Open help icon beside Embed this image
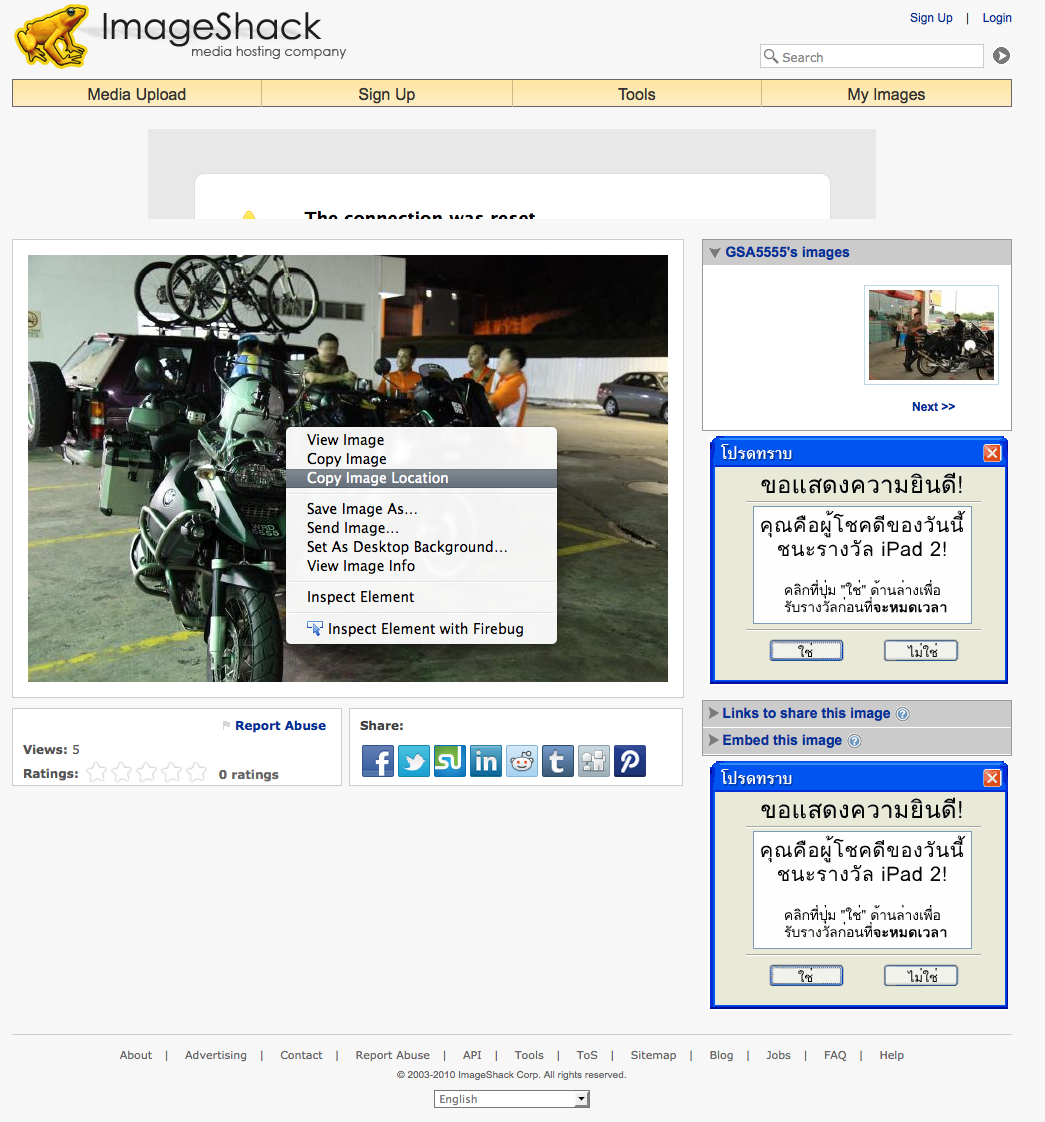Viewport: 1045px width, 1122px height. [x=854, y=741]
